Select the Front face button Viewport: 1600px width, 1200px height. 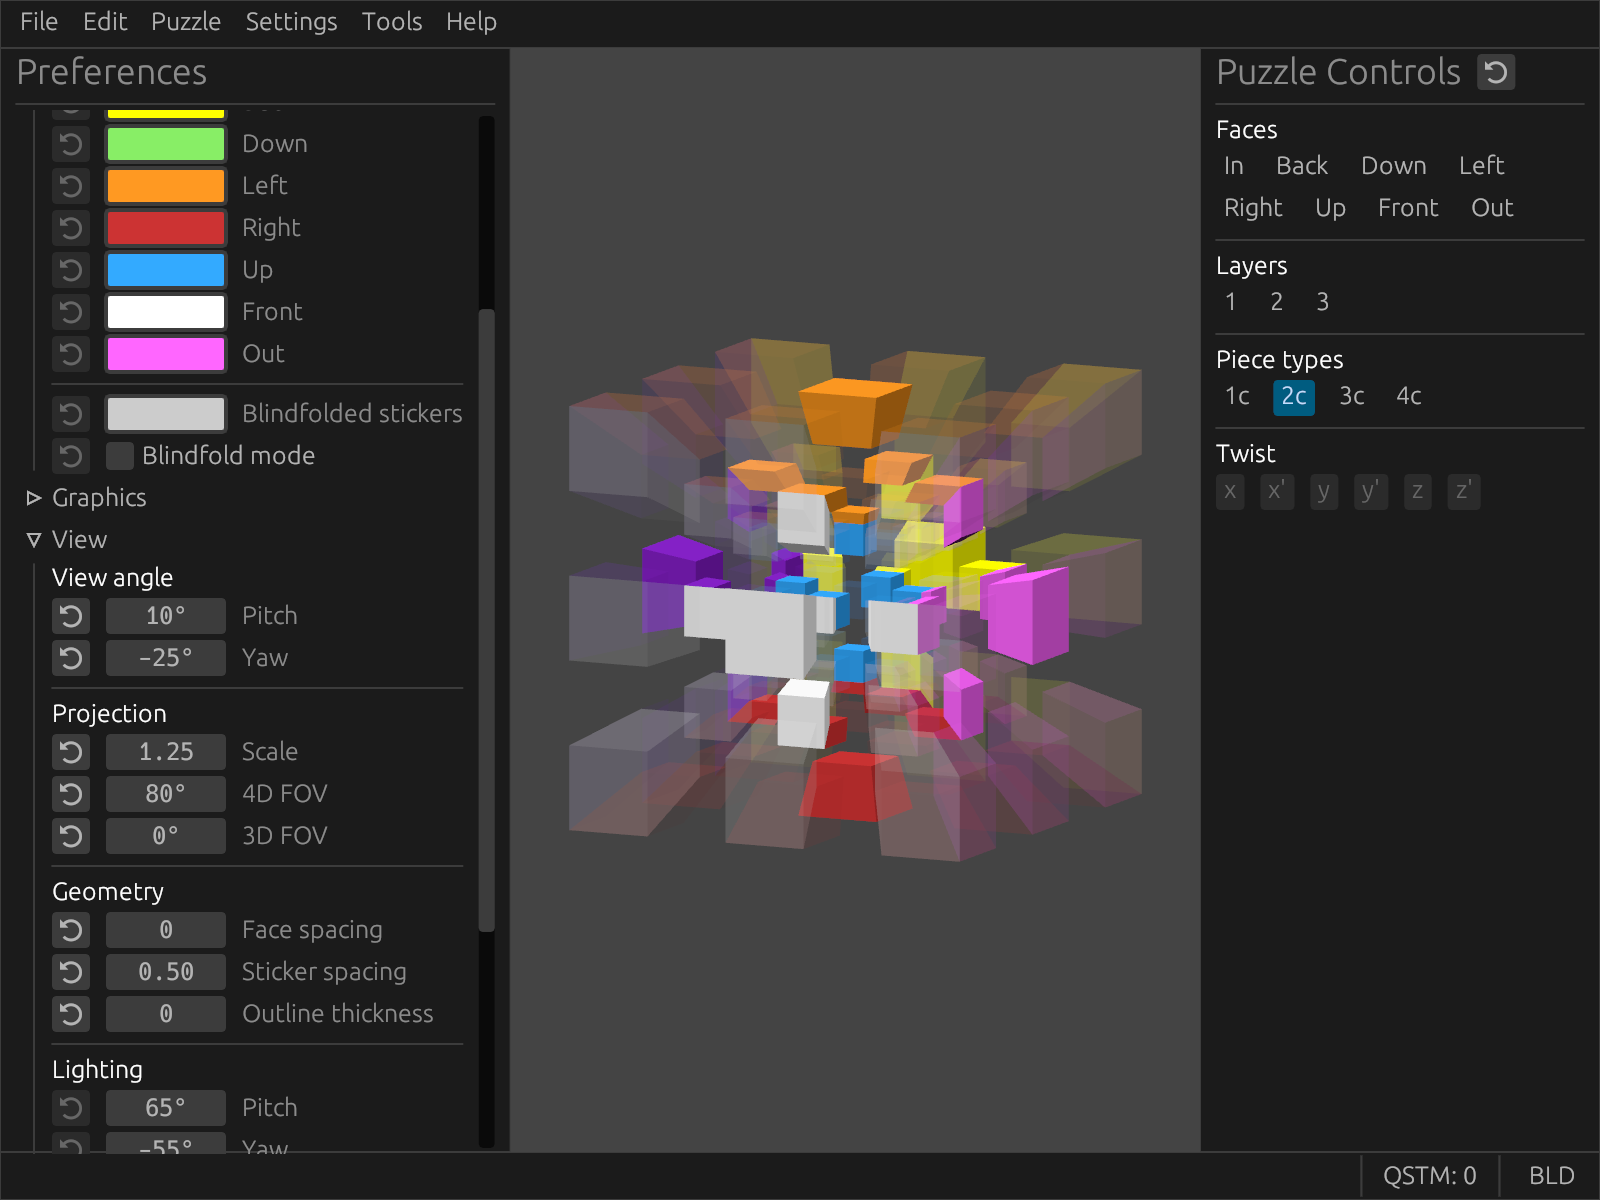[1407, 208]
